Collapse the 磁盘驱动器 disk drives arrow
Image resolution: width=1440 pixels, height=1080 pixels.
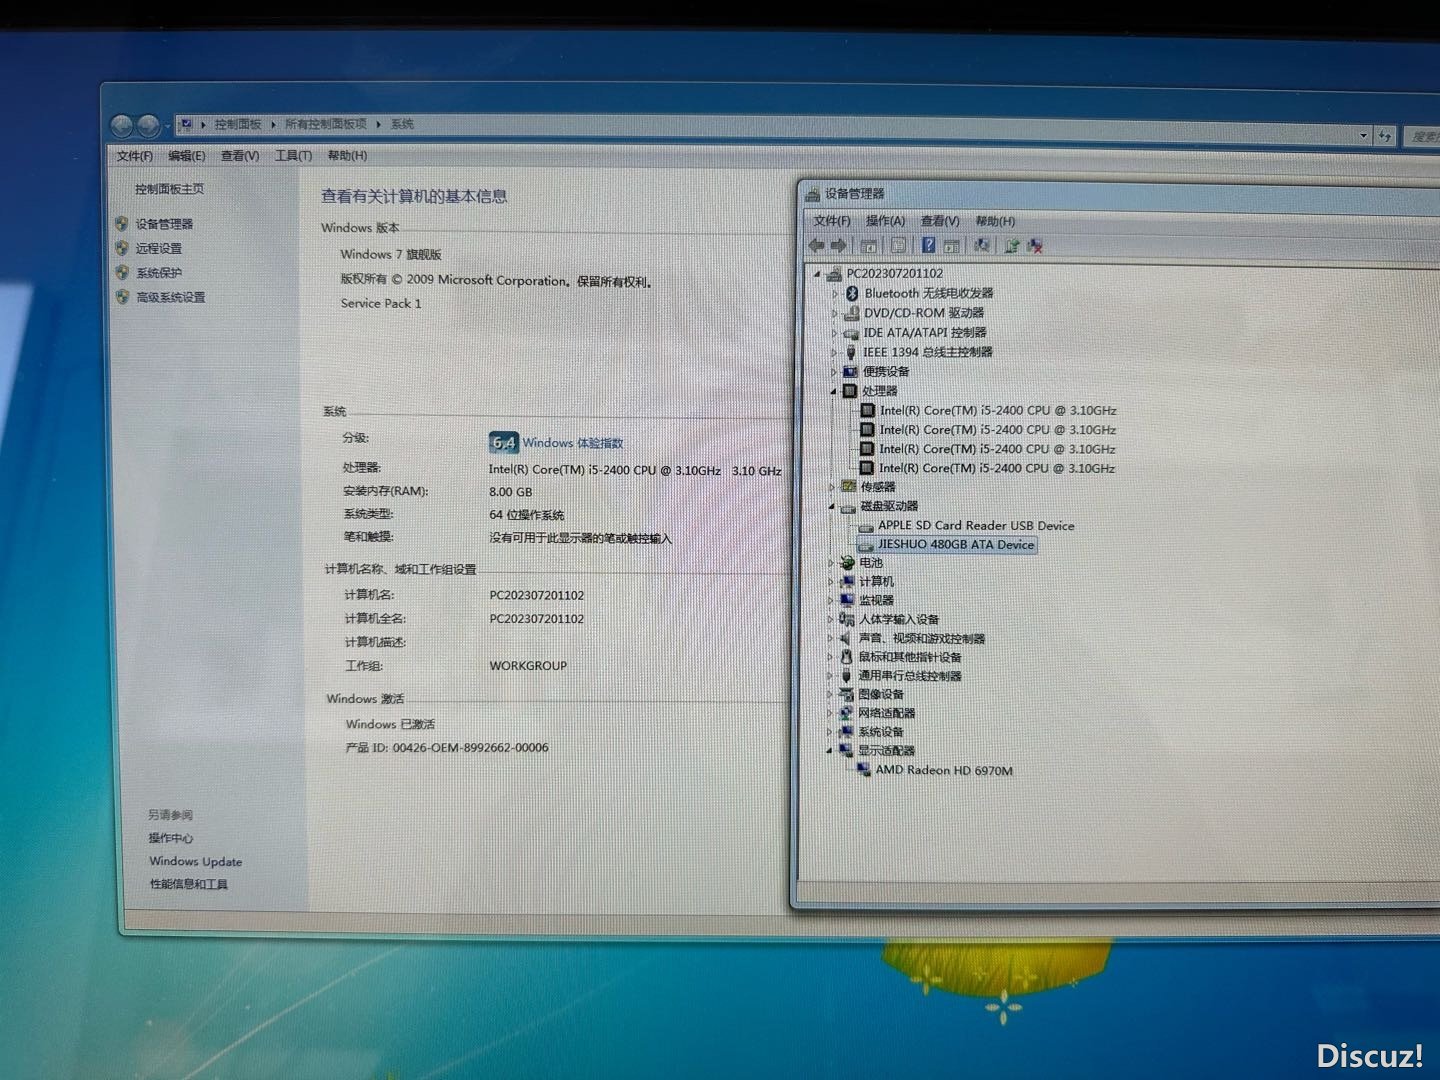point(832,506)
